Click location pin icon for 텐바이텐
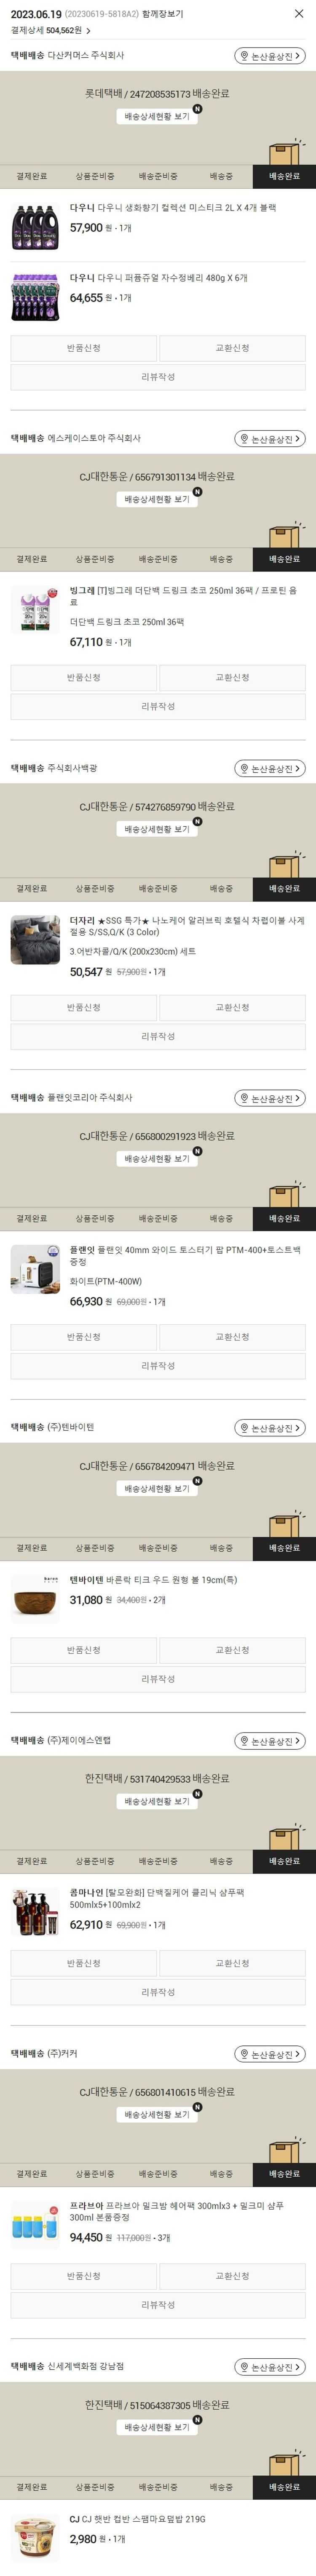The width and height of the screenshot is (316, 2576). (x=243, y=1428)
